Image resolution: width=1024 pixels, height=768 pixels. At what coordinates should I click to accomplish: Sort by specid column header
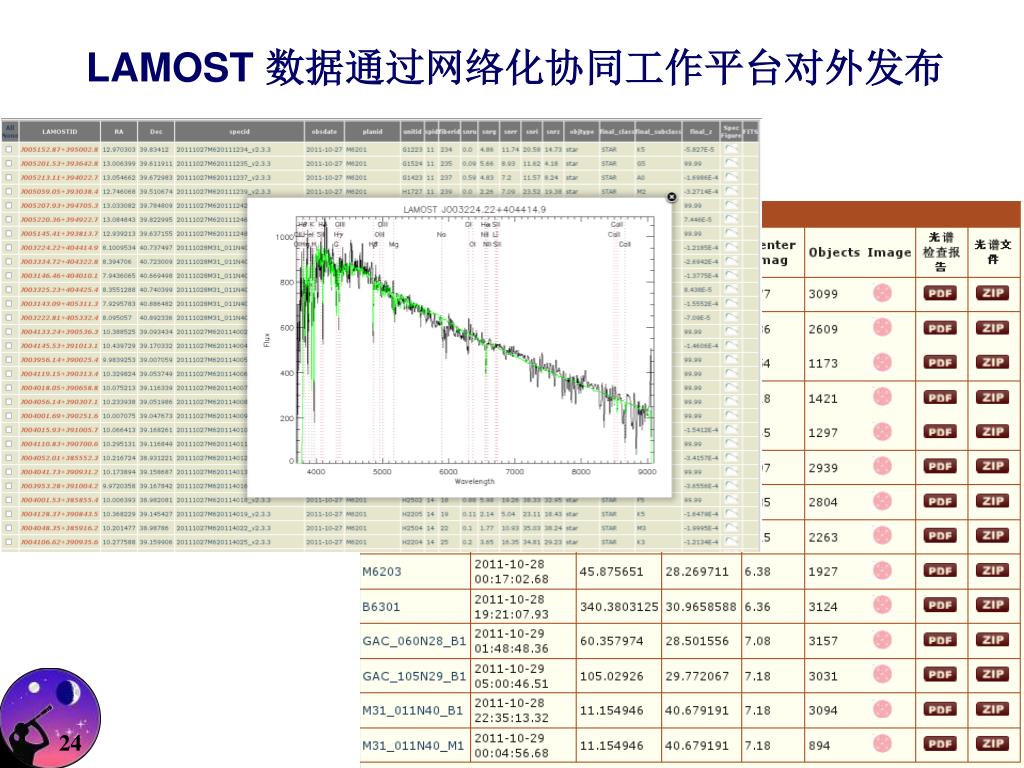point(239,131)
